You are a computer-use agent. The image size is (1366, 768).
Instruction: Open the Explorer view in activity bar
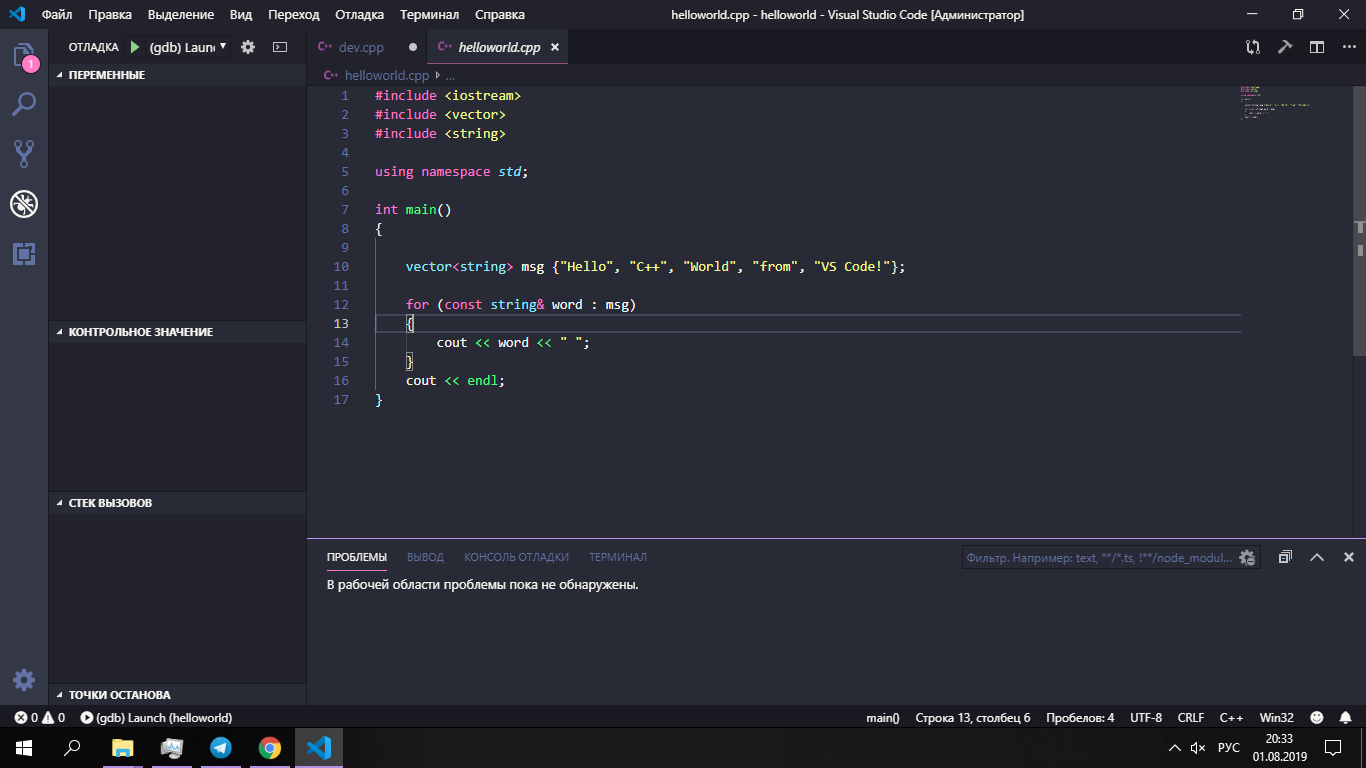coord(24,56)
